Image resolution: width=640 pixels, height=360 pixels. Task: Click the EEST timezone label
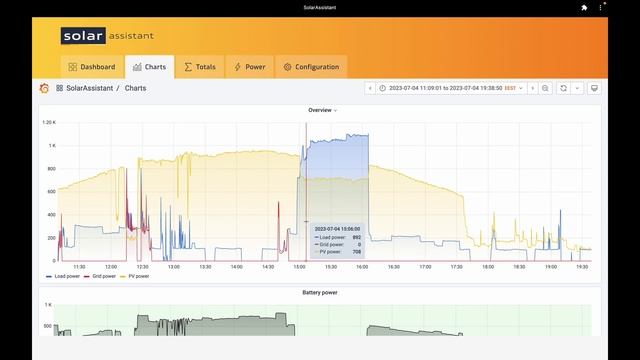click(x=510, y=88)
